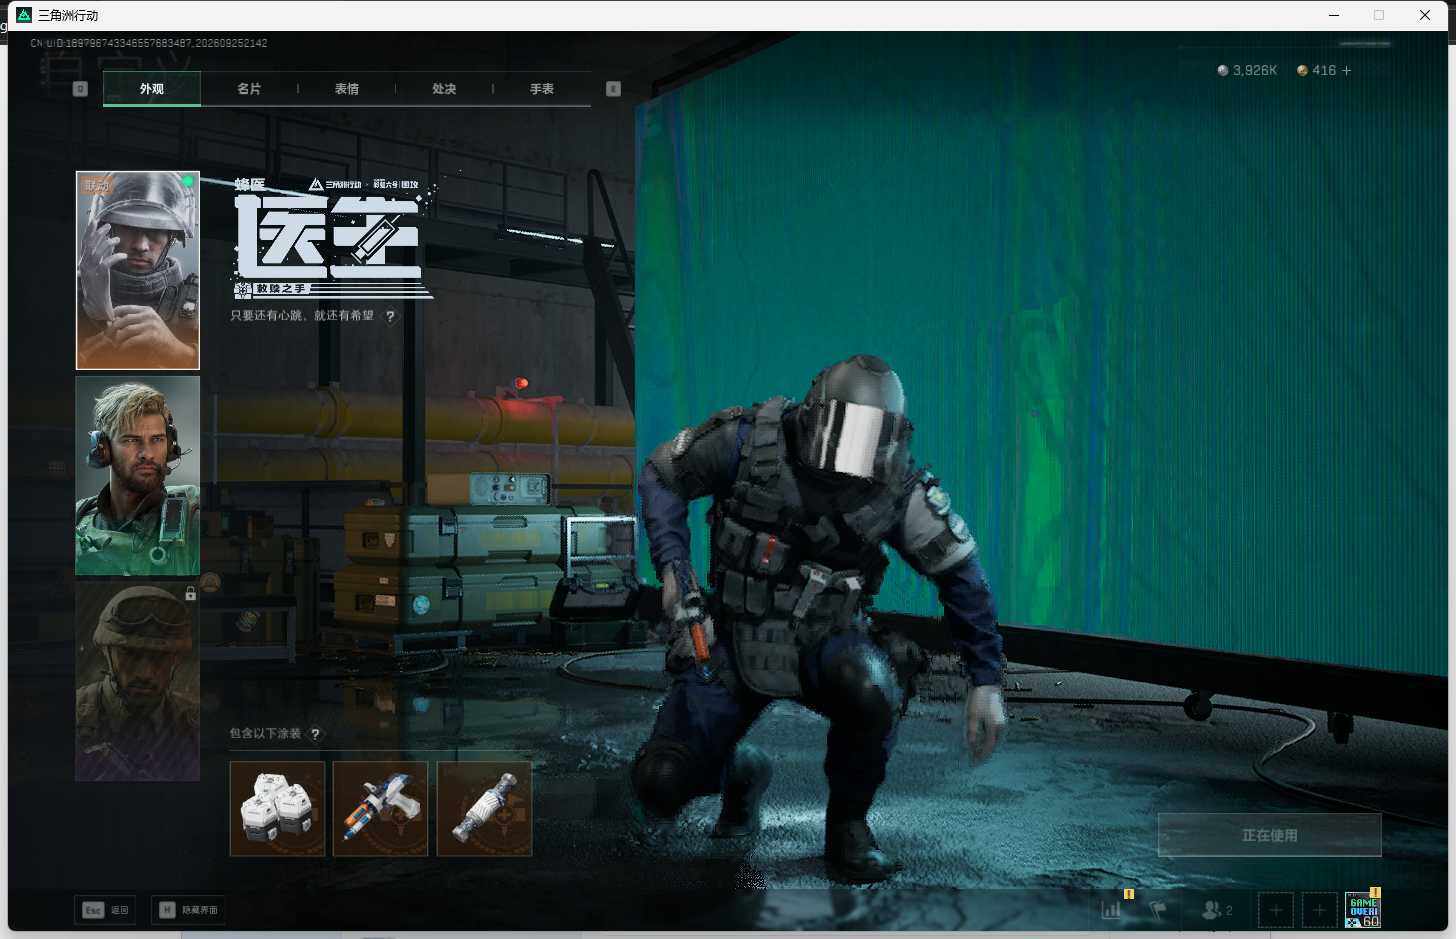Click the 蜂医 operator name label
Viewport: 1456px width, 939px height.
coord(250,184)
